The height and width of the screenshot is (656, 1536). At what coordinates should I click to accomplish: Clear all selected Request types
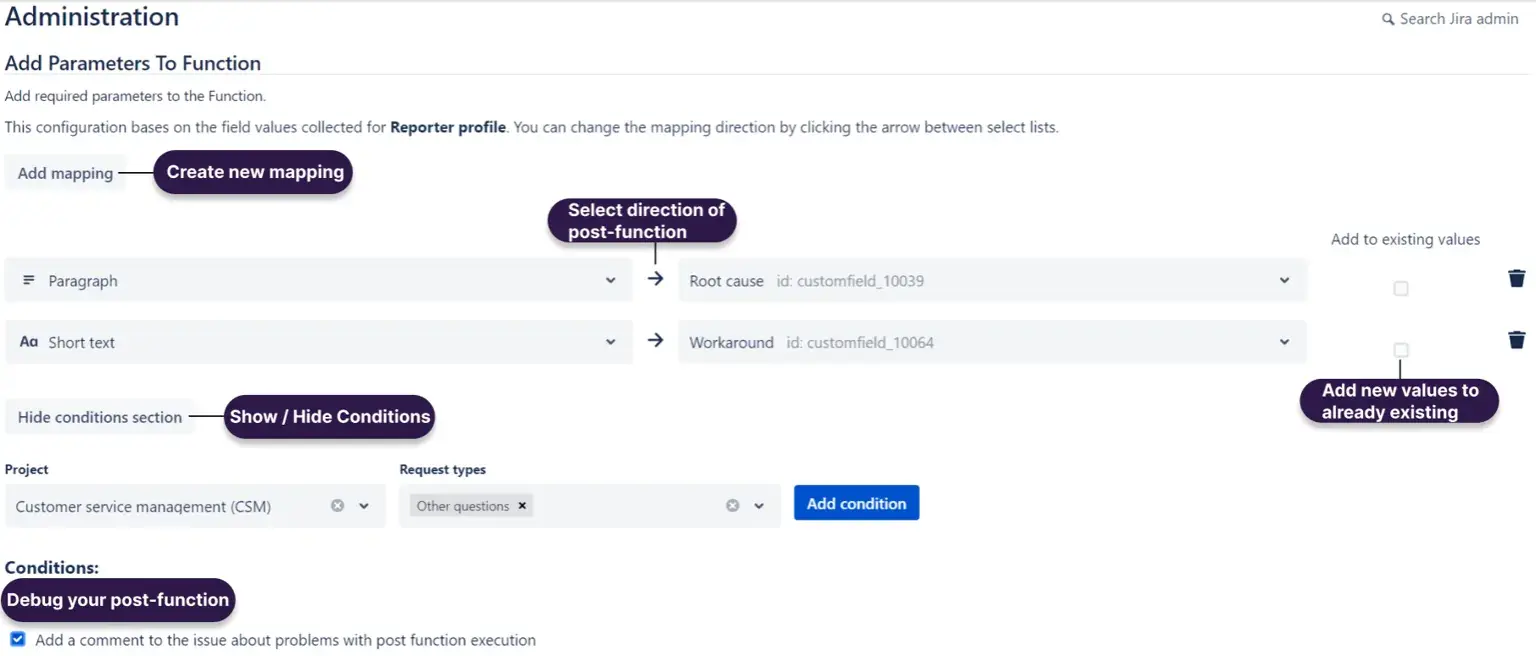733,506
